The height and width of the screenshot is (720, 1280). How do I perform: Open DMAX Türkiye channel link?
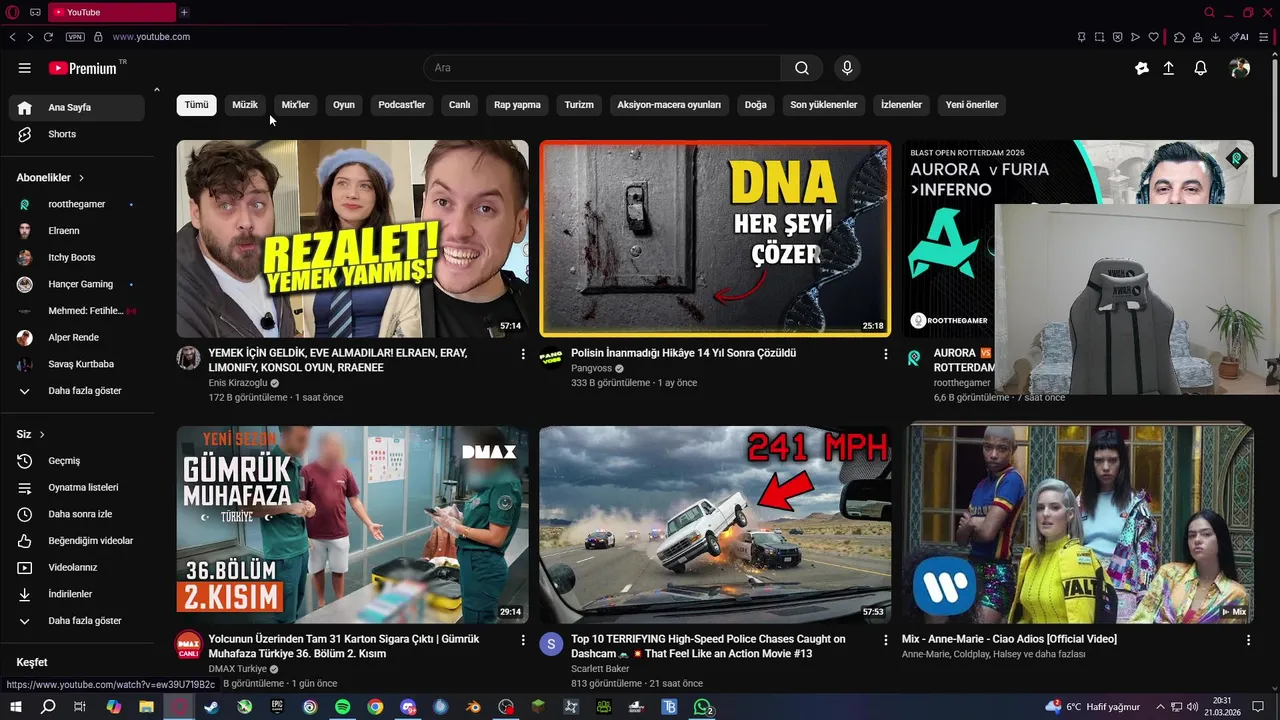tap(238, 669)
